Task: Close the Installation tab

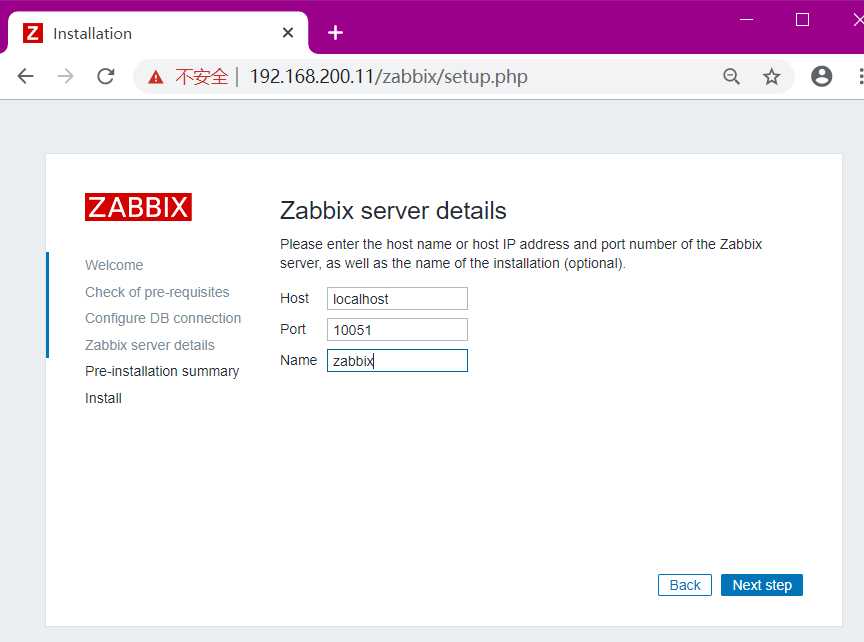Action: tap(288, 33)
